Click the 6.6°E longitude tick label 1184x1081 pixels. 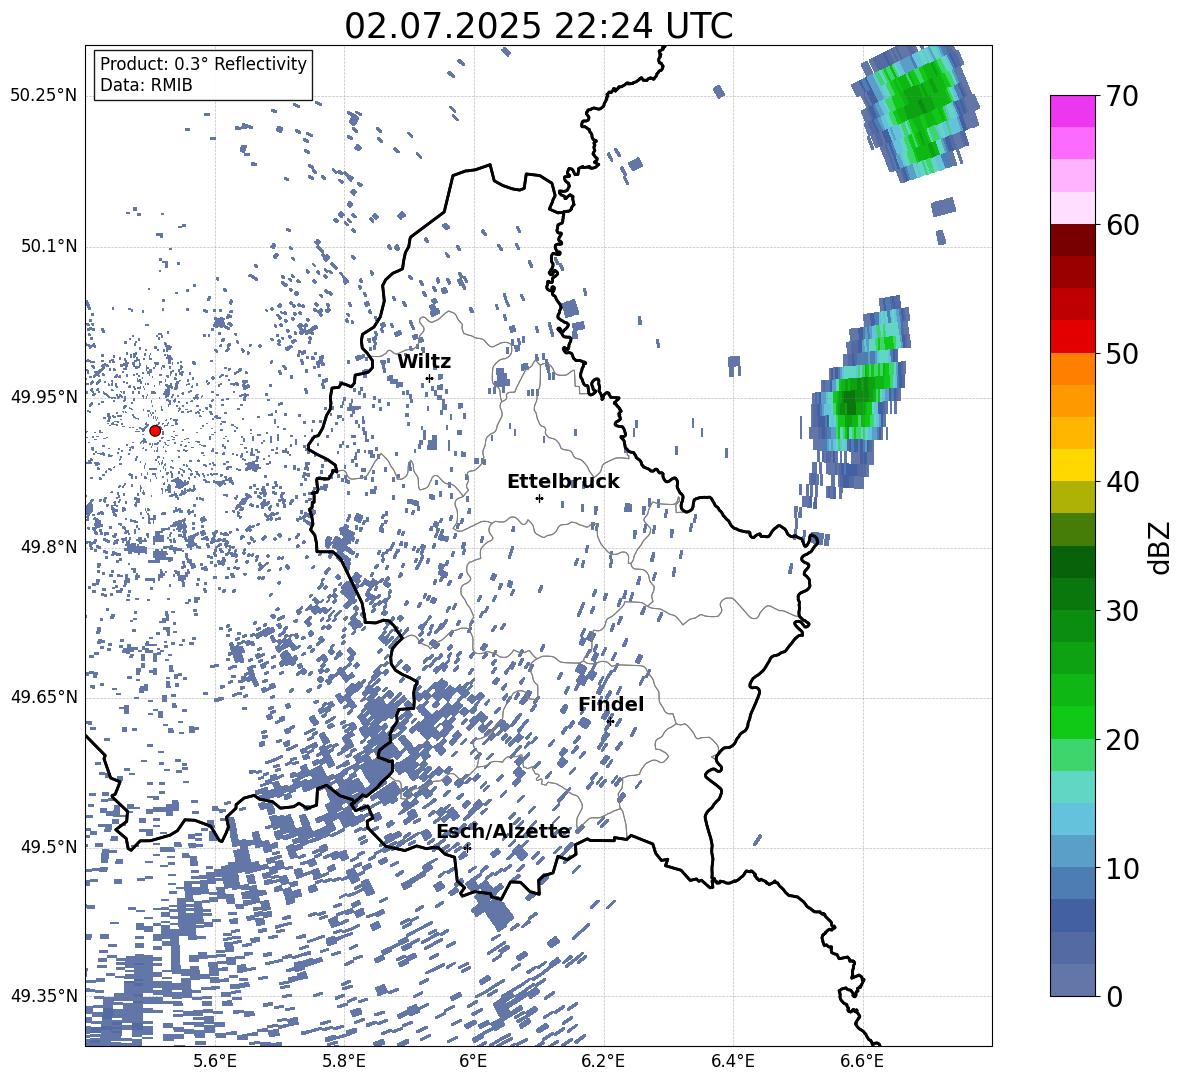862,1061
